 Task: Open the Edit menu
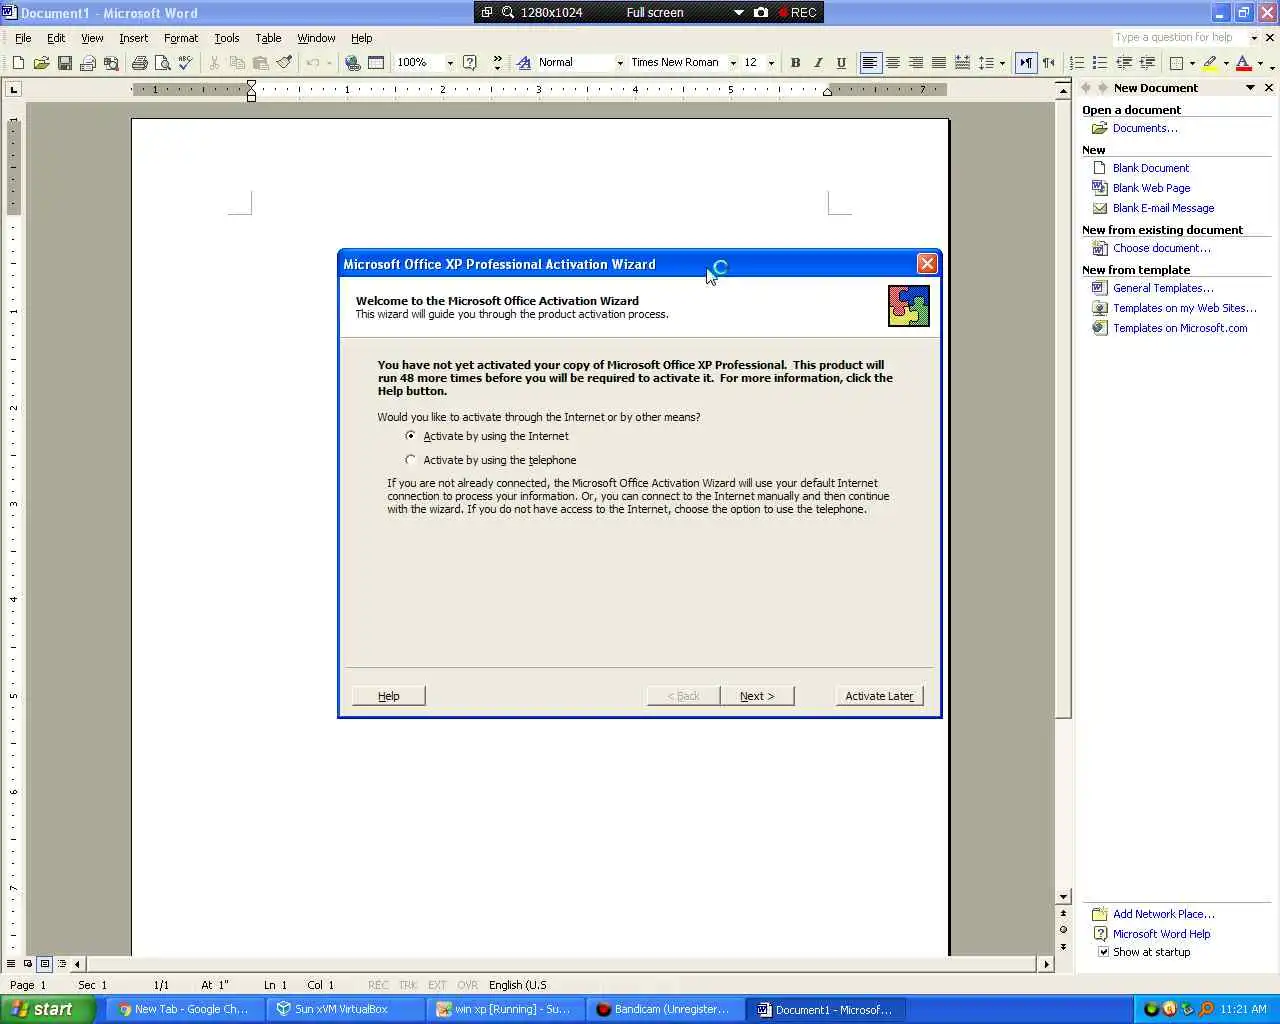56,38
